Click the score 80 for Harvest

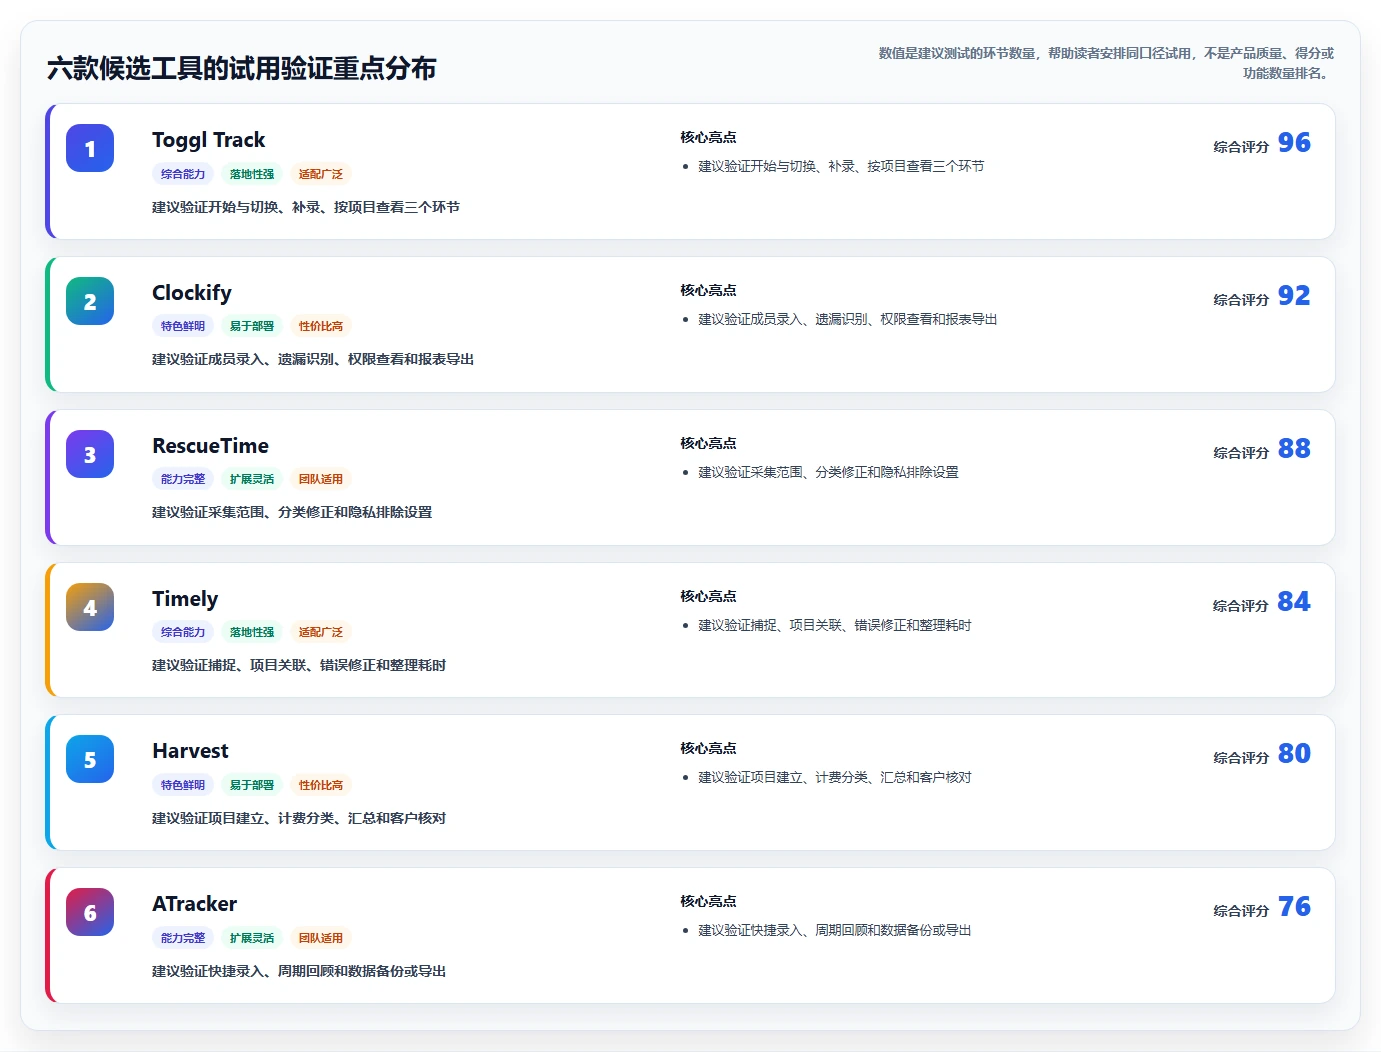point(1294,754)
